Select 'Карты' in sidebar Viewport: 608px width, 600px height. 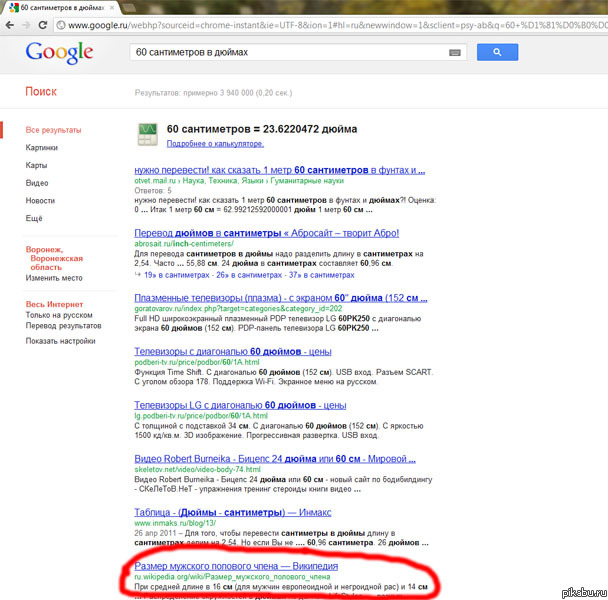click(37, 165)
